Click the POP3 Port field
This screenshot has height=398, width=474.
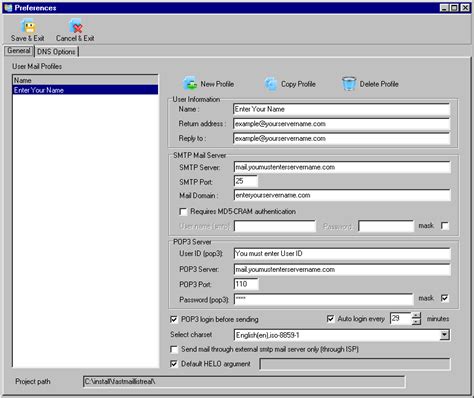coord(246,284)
